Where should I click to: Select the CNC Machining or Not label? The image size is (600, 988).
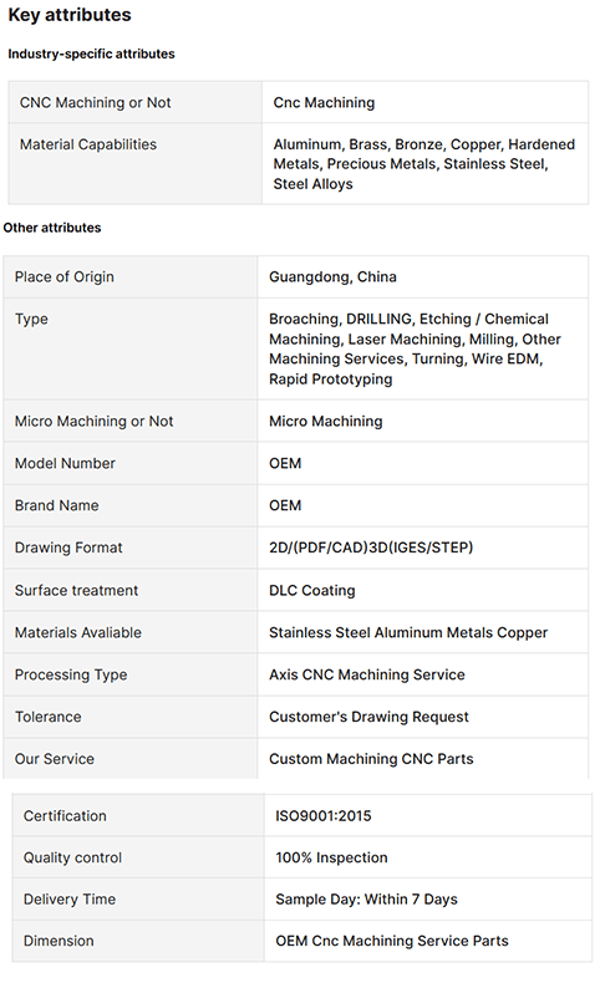(x=95, y=102)
